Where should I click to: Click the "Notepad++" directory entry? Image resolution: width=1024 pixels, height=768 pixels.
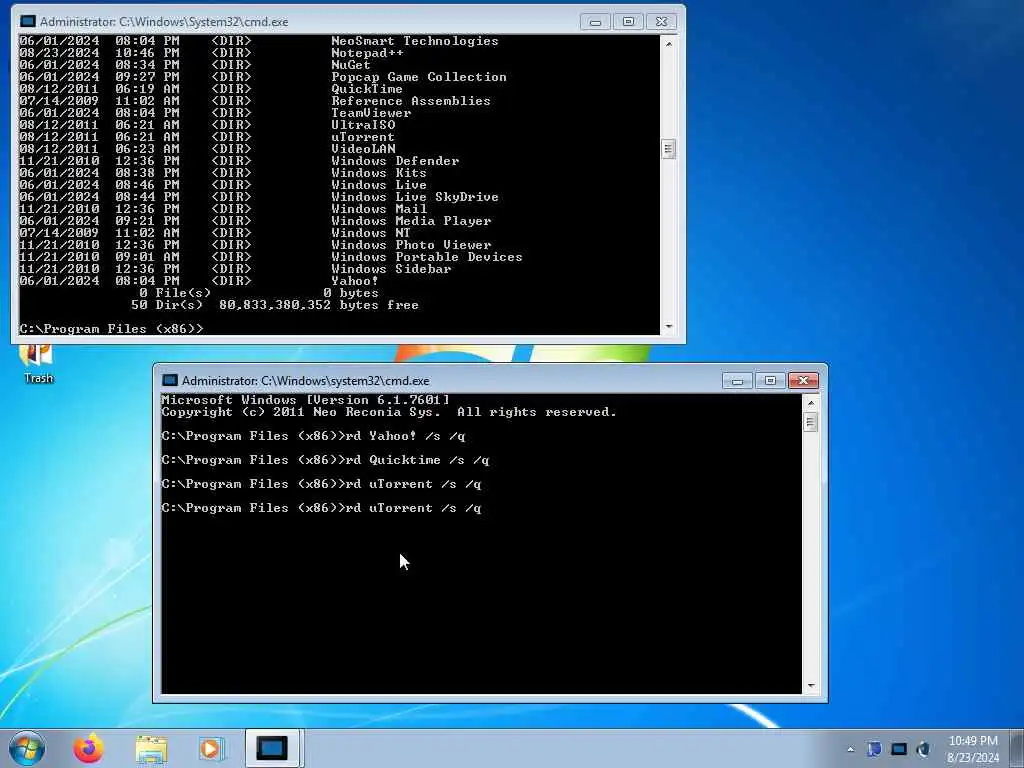click(367, 53)
